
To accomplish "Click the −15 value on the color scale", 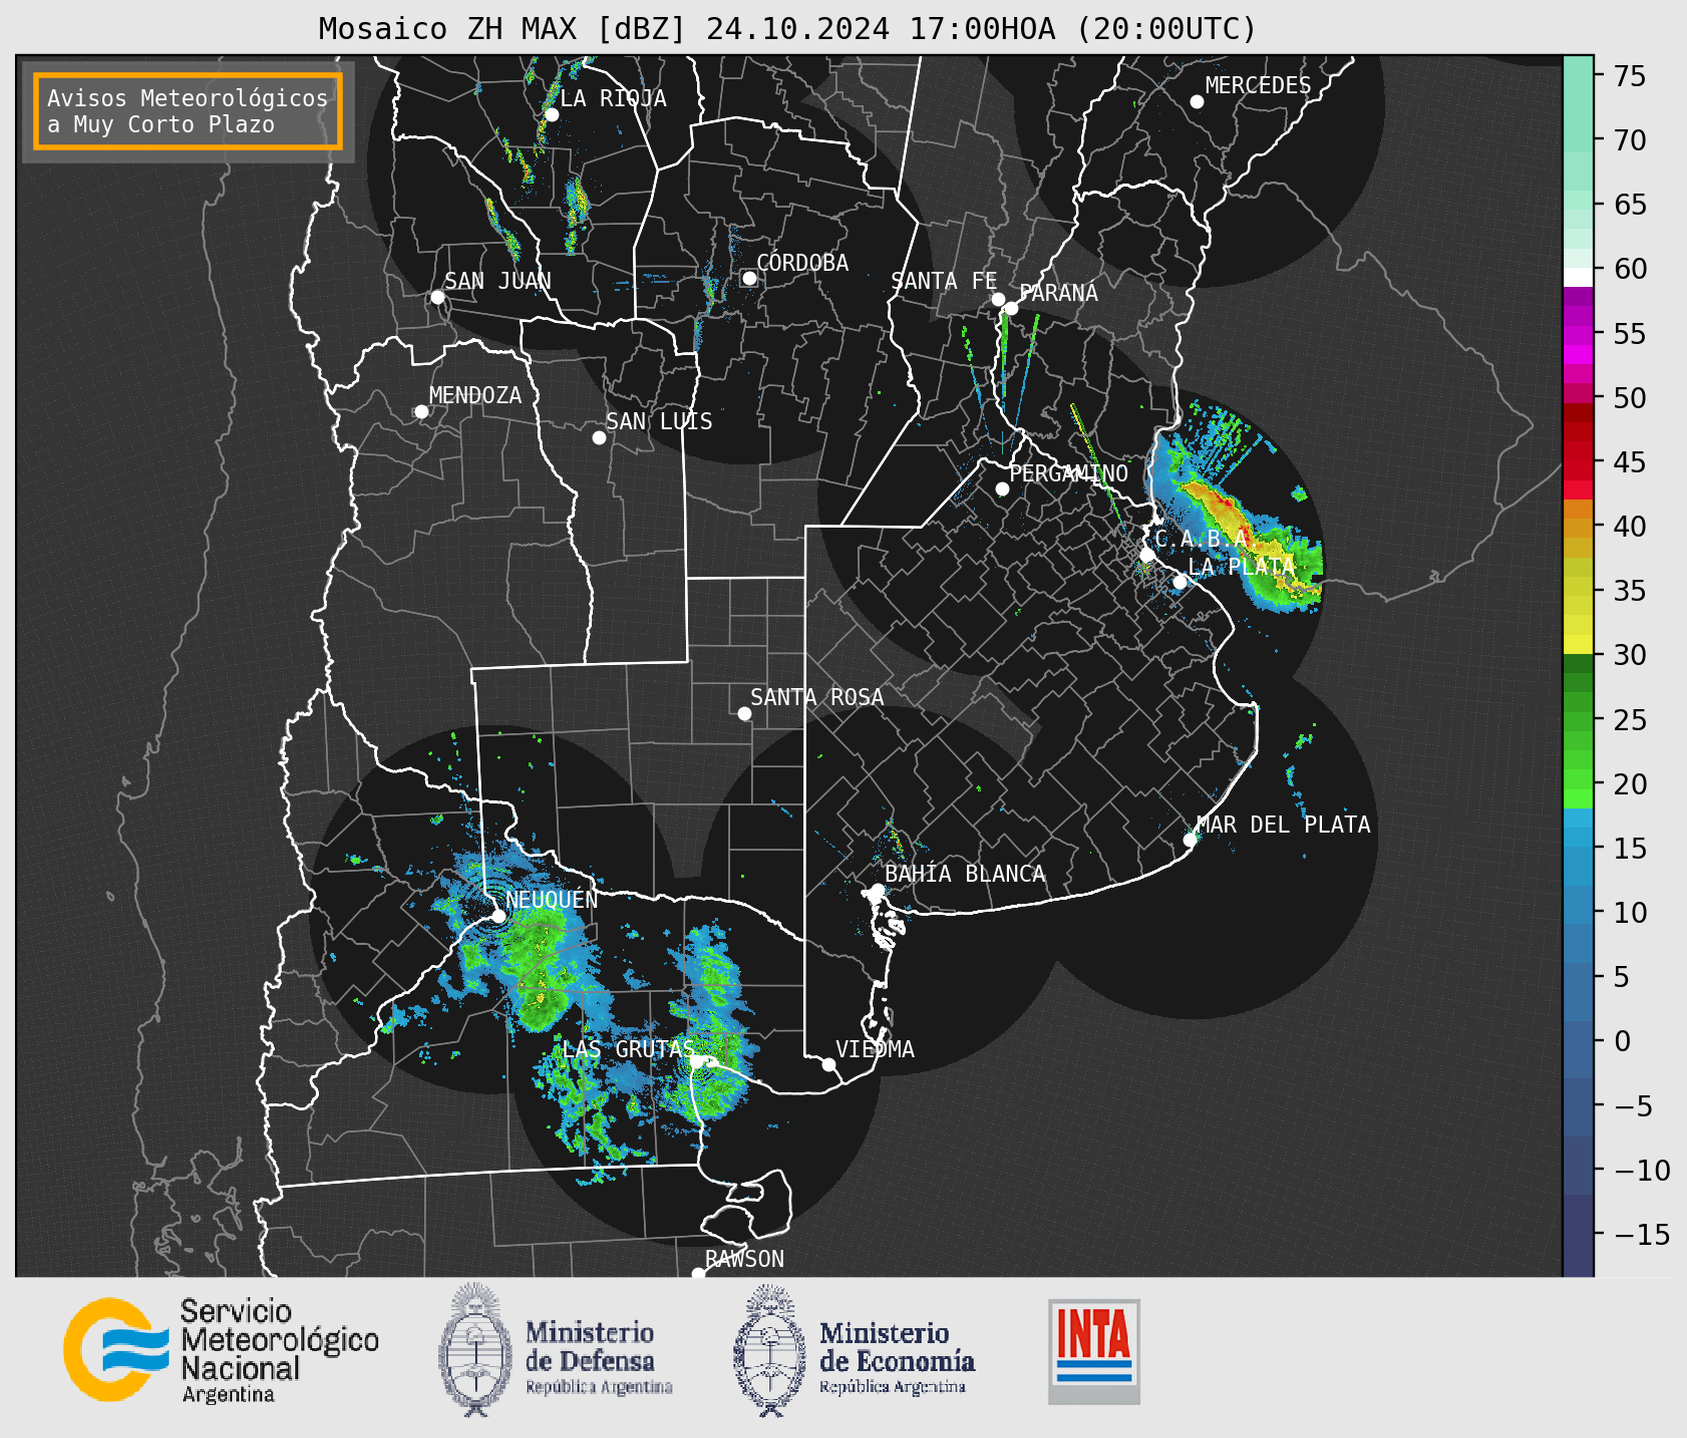I will pyautogui.click(x=1640, y=1234).
